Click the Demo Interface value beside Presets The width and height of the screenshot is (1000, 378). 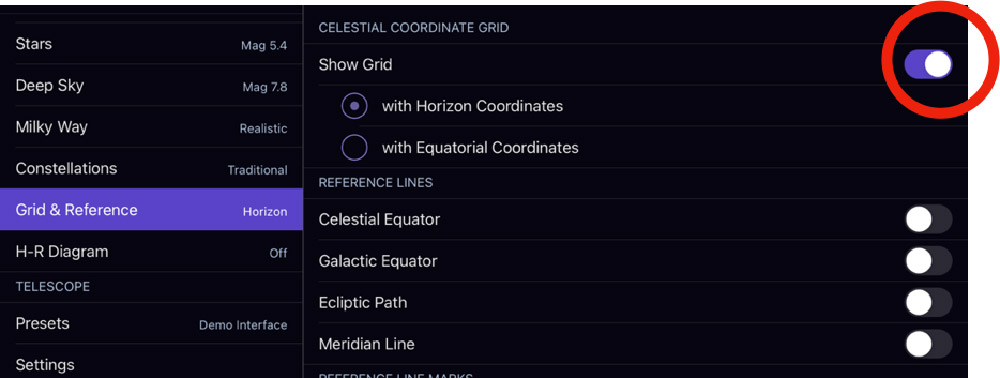[x=243, y=325]
